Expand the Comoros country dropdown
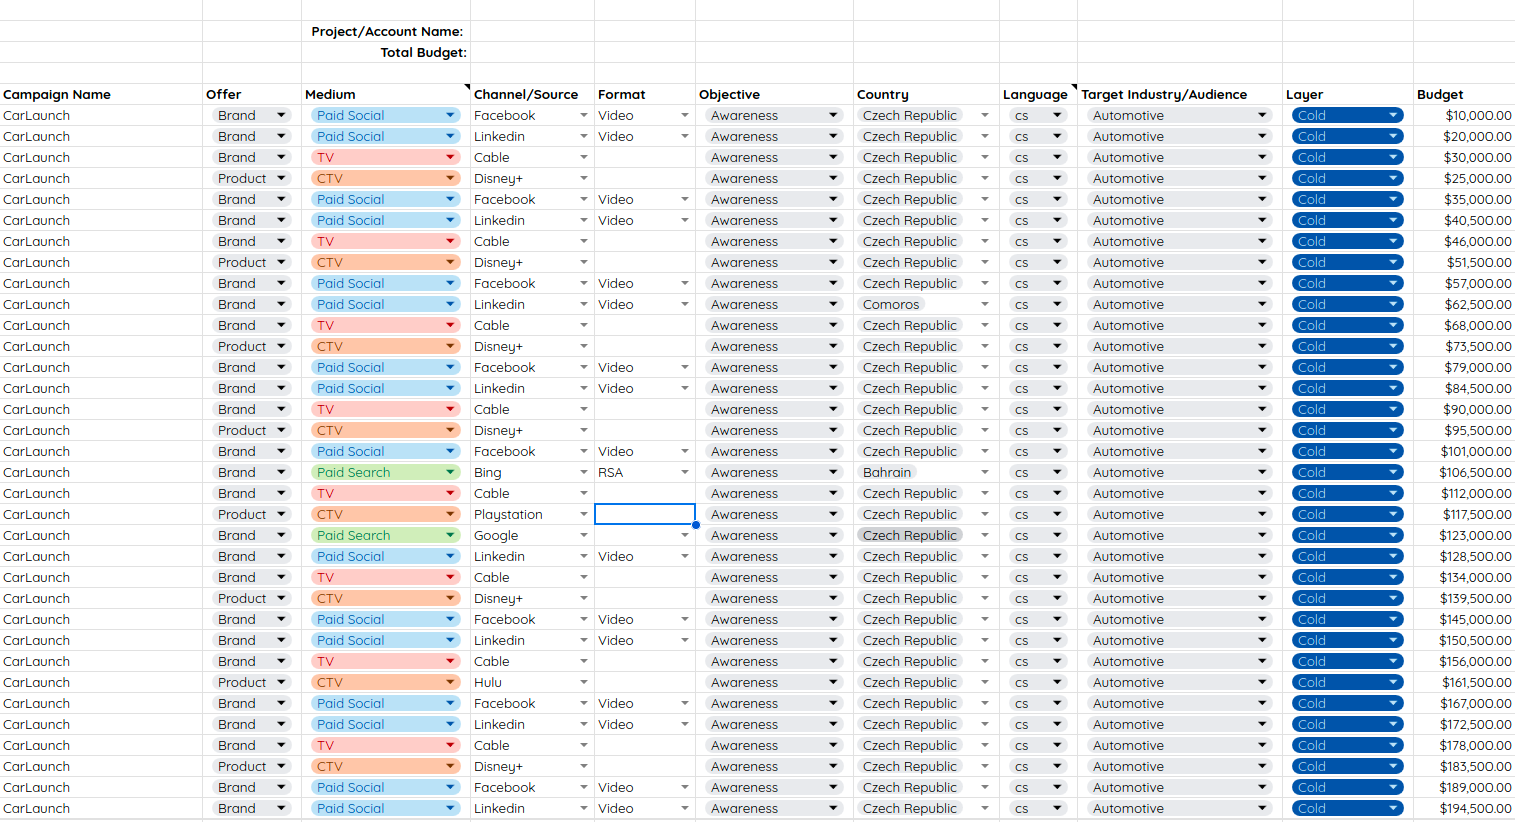Screen dimensions: 1515x822 point(984,304)
